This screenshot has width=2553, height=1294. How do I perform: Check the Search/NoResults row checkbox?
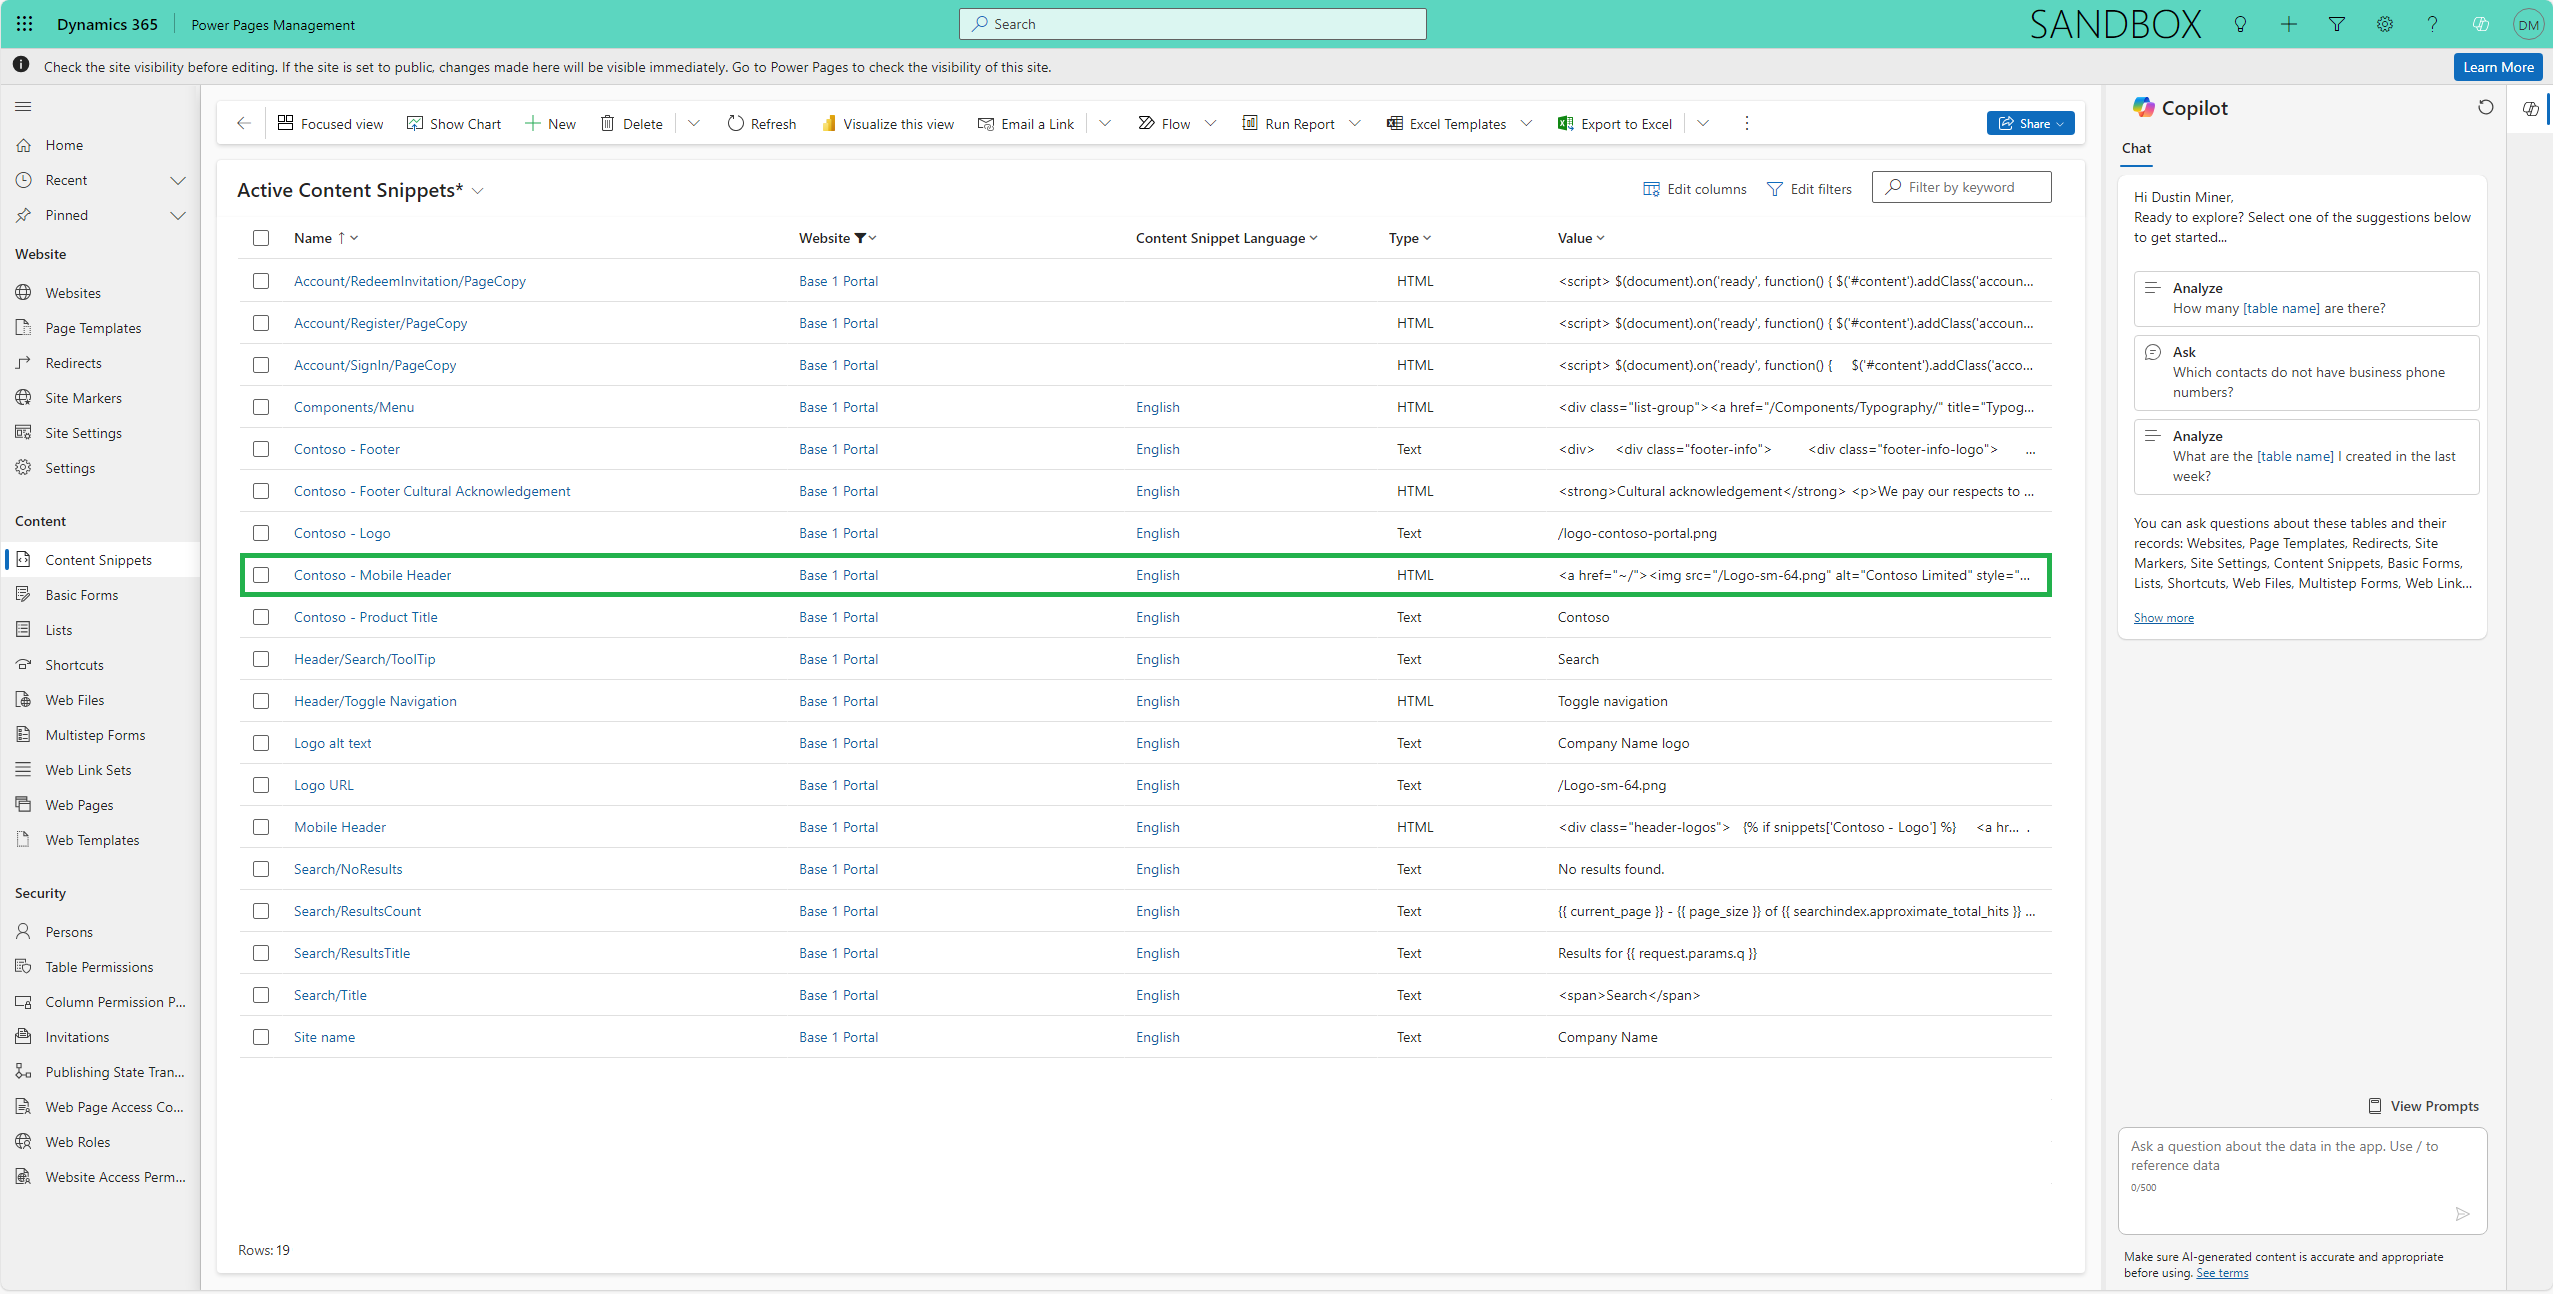click(261, 869)
